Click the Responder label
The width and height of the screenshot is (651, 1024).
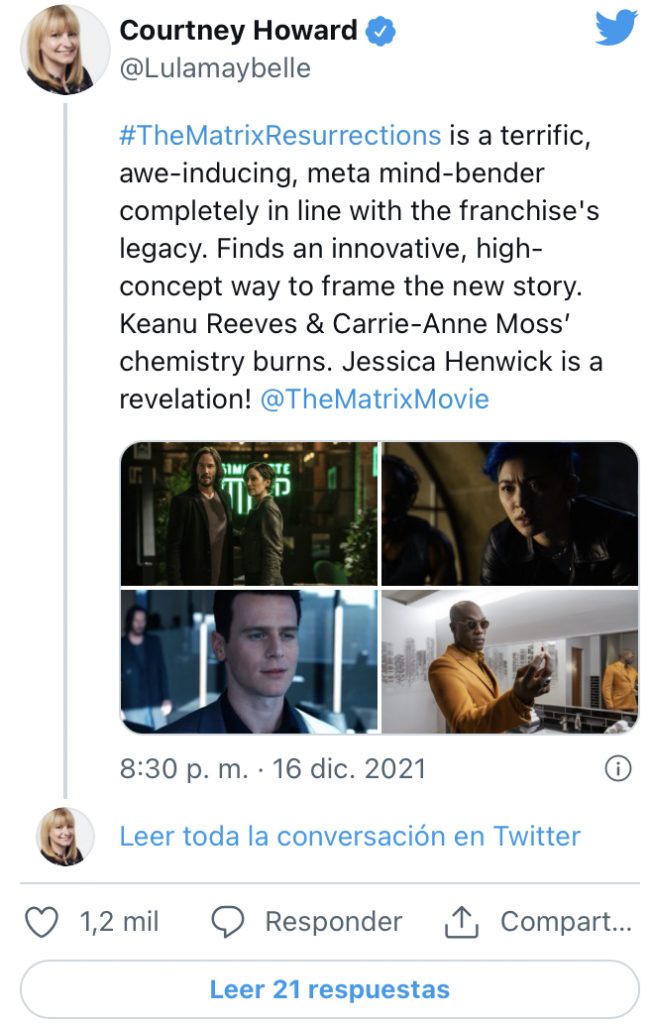point(334,921)
